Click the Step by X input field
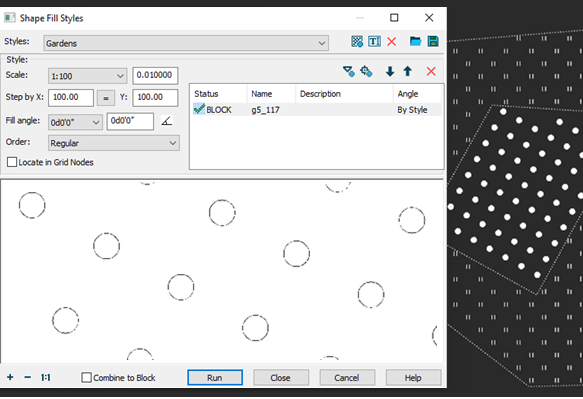This screenshot has height=399, width=583. point(71,97)
